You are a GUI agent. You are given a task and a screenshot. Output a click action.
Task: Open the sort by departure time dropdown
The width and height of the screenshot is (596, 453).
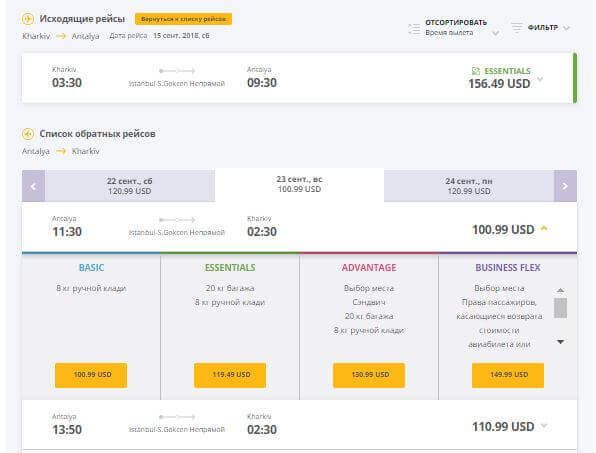tap(495, 33)
